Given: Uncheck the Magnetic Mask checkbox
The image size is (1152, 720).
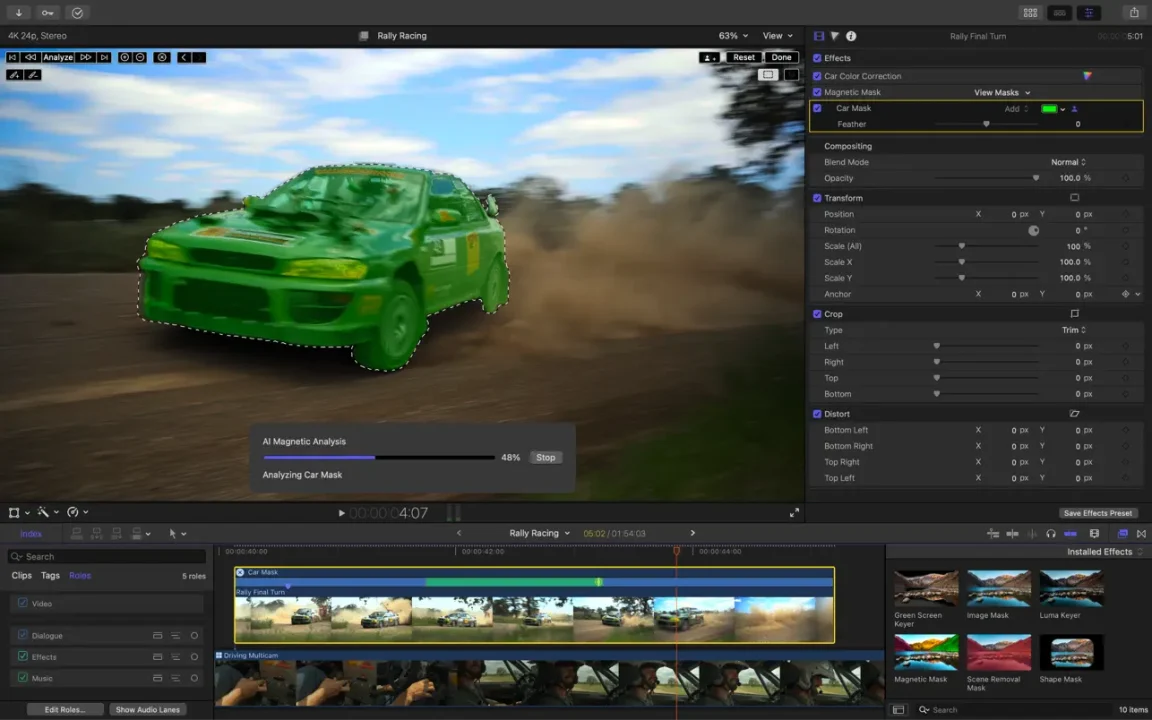Looking at the screenshot, I should click(x=817, y=92).
